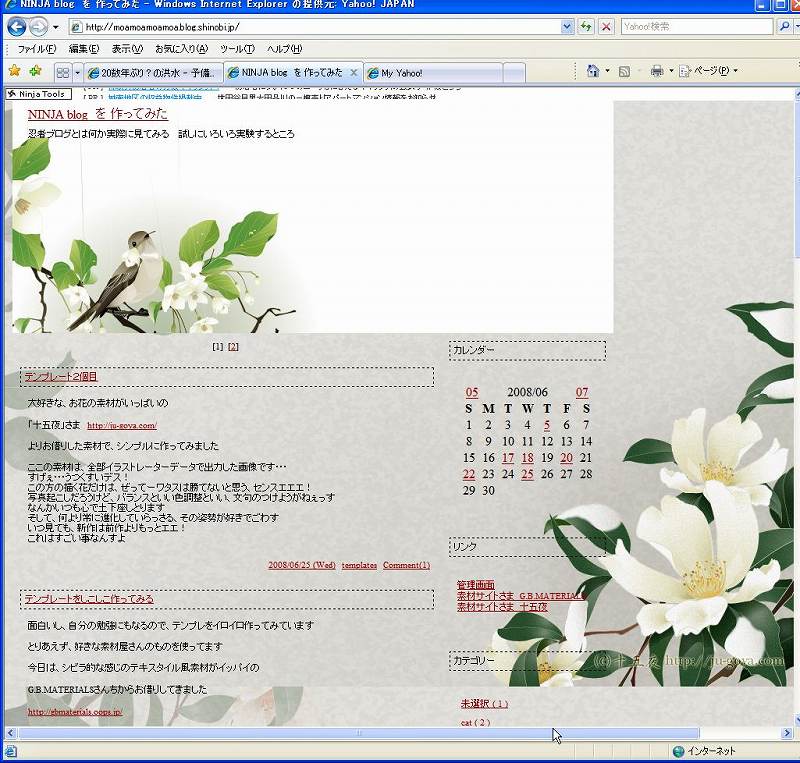The height and width of the screenshot is (763, 800).
Task: Click the Yahoo search box
Action: [x=697, y=27]
